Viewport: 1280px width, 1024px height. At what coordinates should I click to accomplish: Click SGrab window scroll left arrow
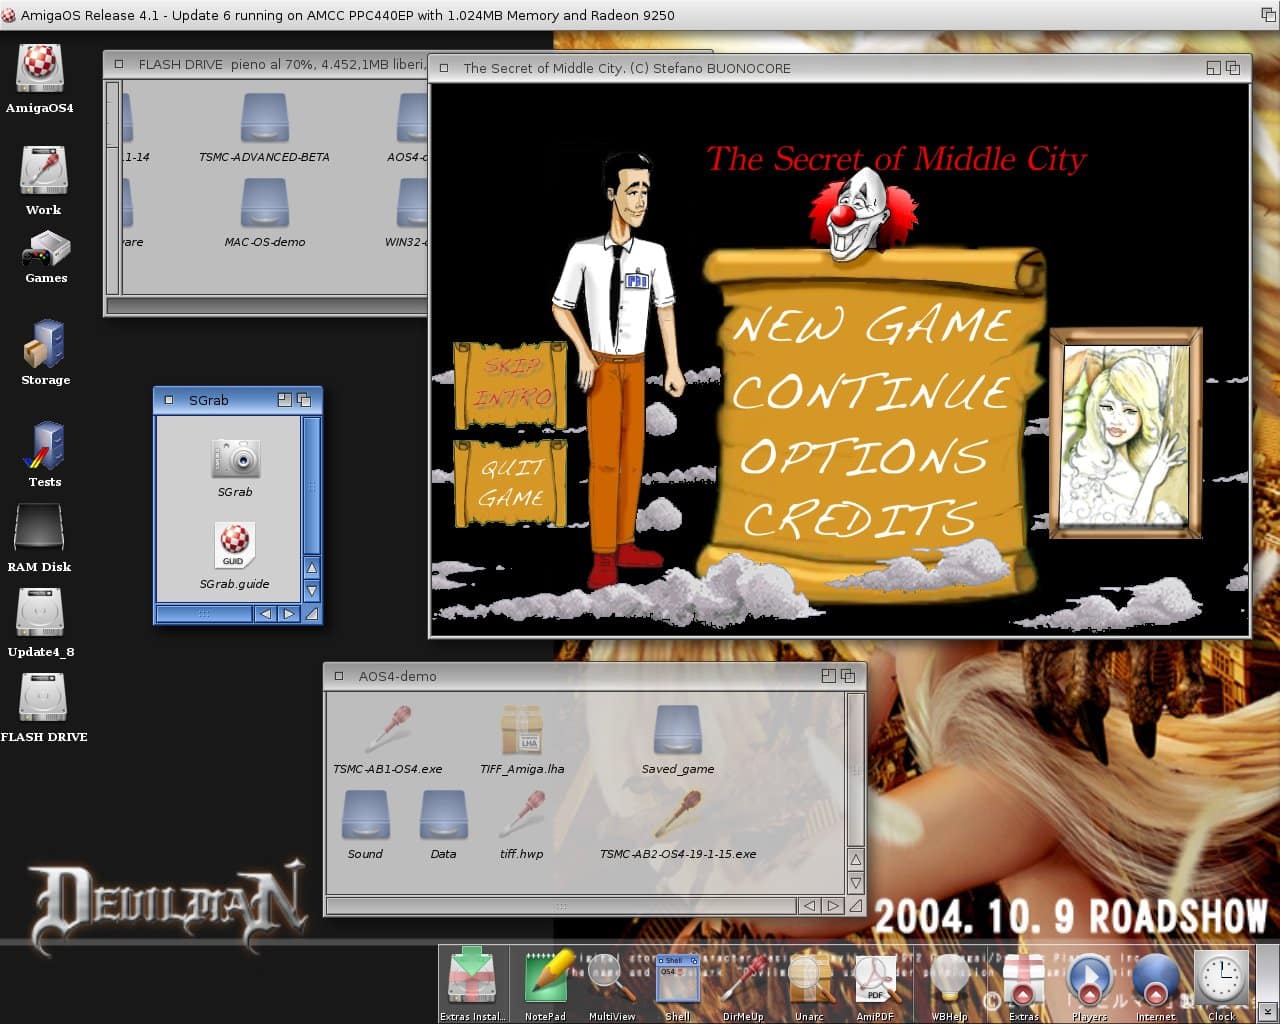click(266, 614)
